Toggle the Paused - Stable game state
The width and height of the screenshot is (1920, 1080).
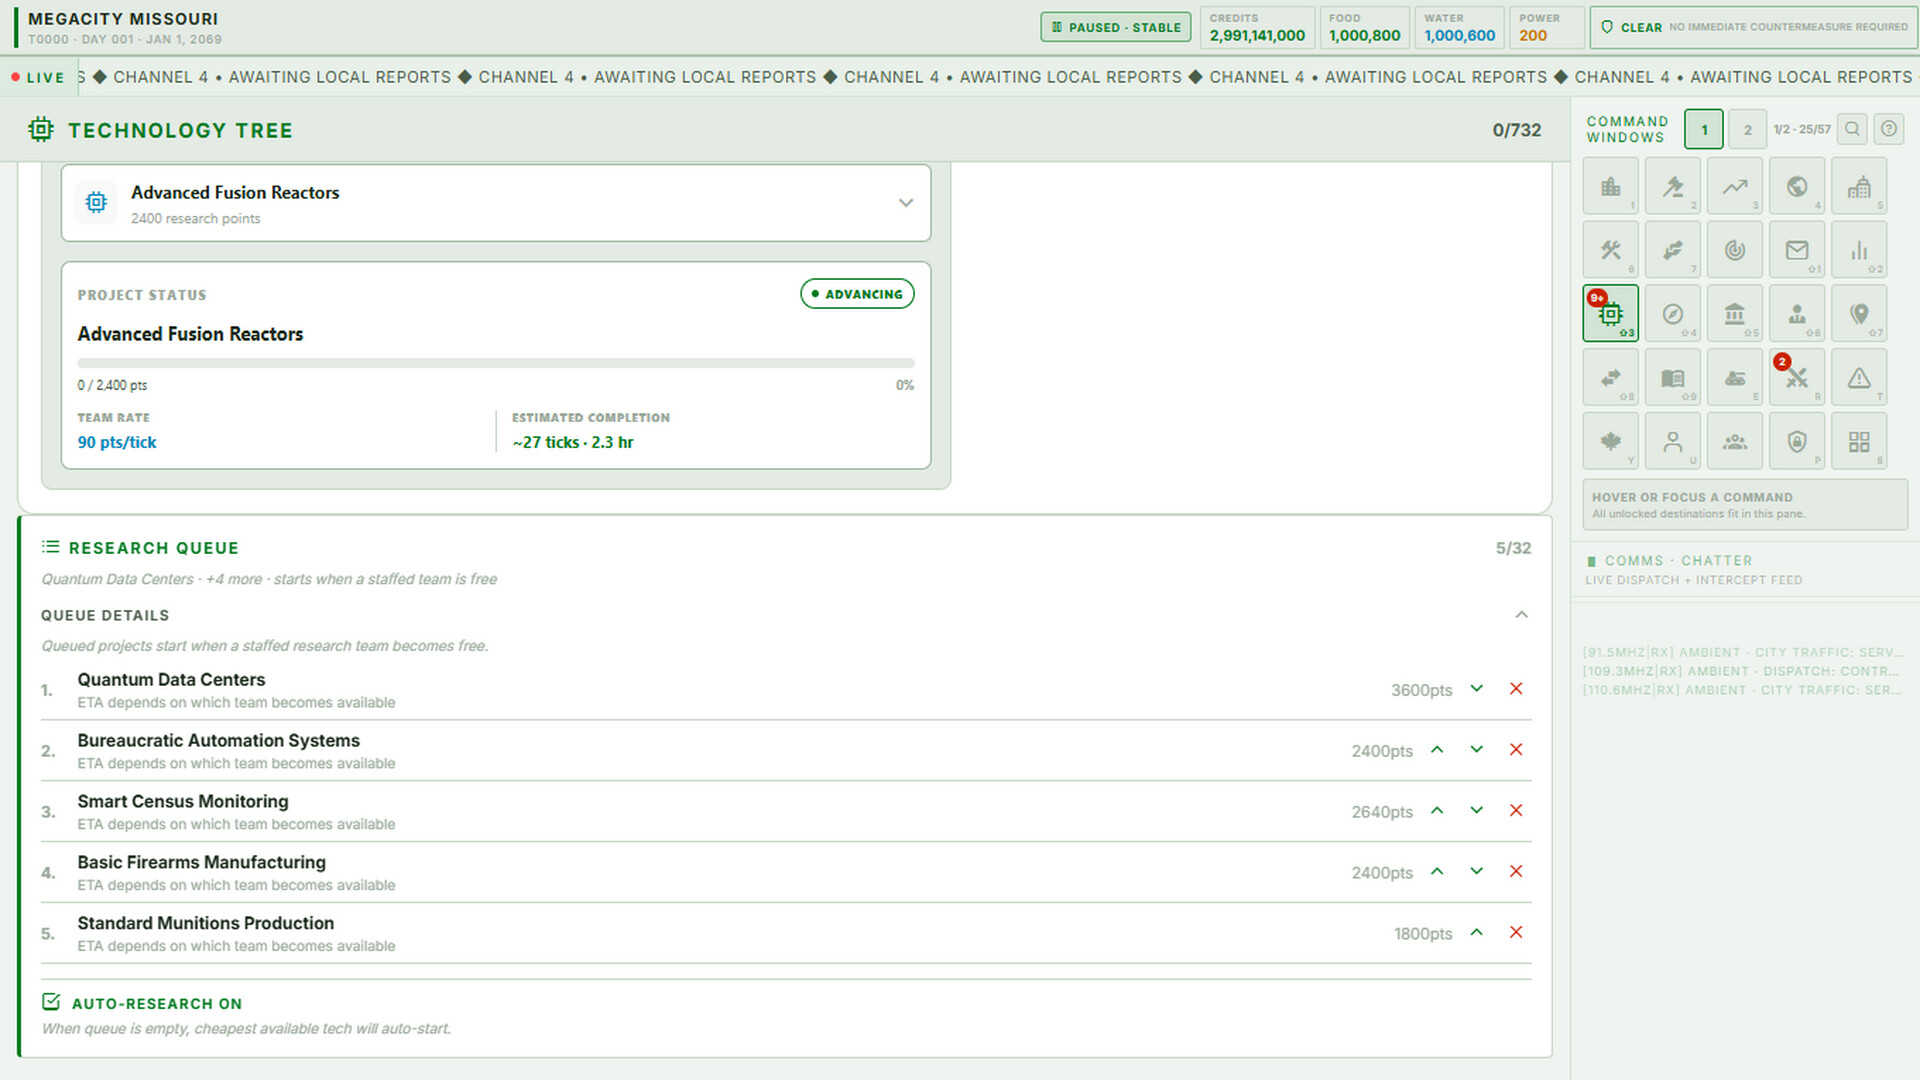pos(1116,27)
